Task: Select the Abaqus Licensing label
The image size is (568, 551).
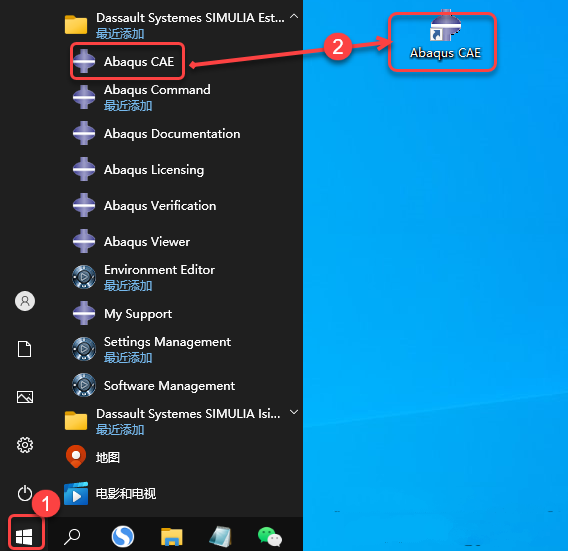Action: pos(154,170)
